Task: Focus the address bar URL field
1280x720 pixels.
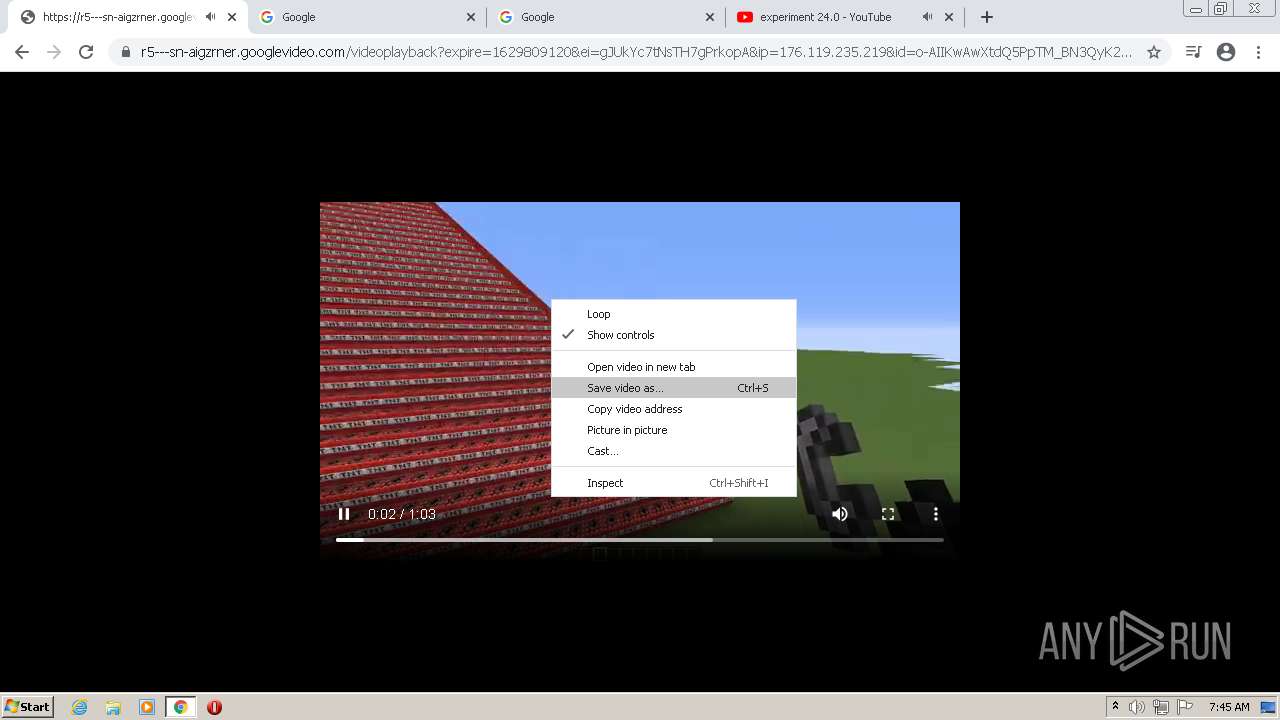Action: (x=636, y=52)
